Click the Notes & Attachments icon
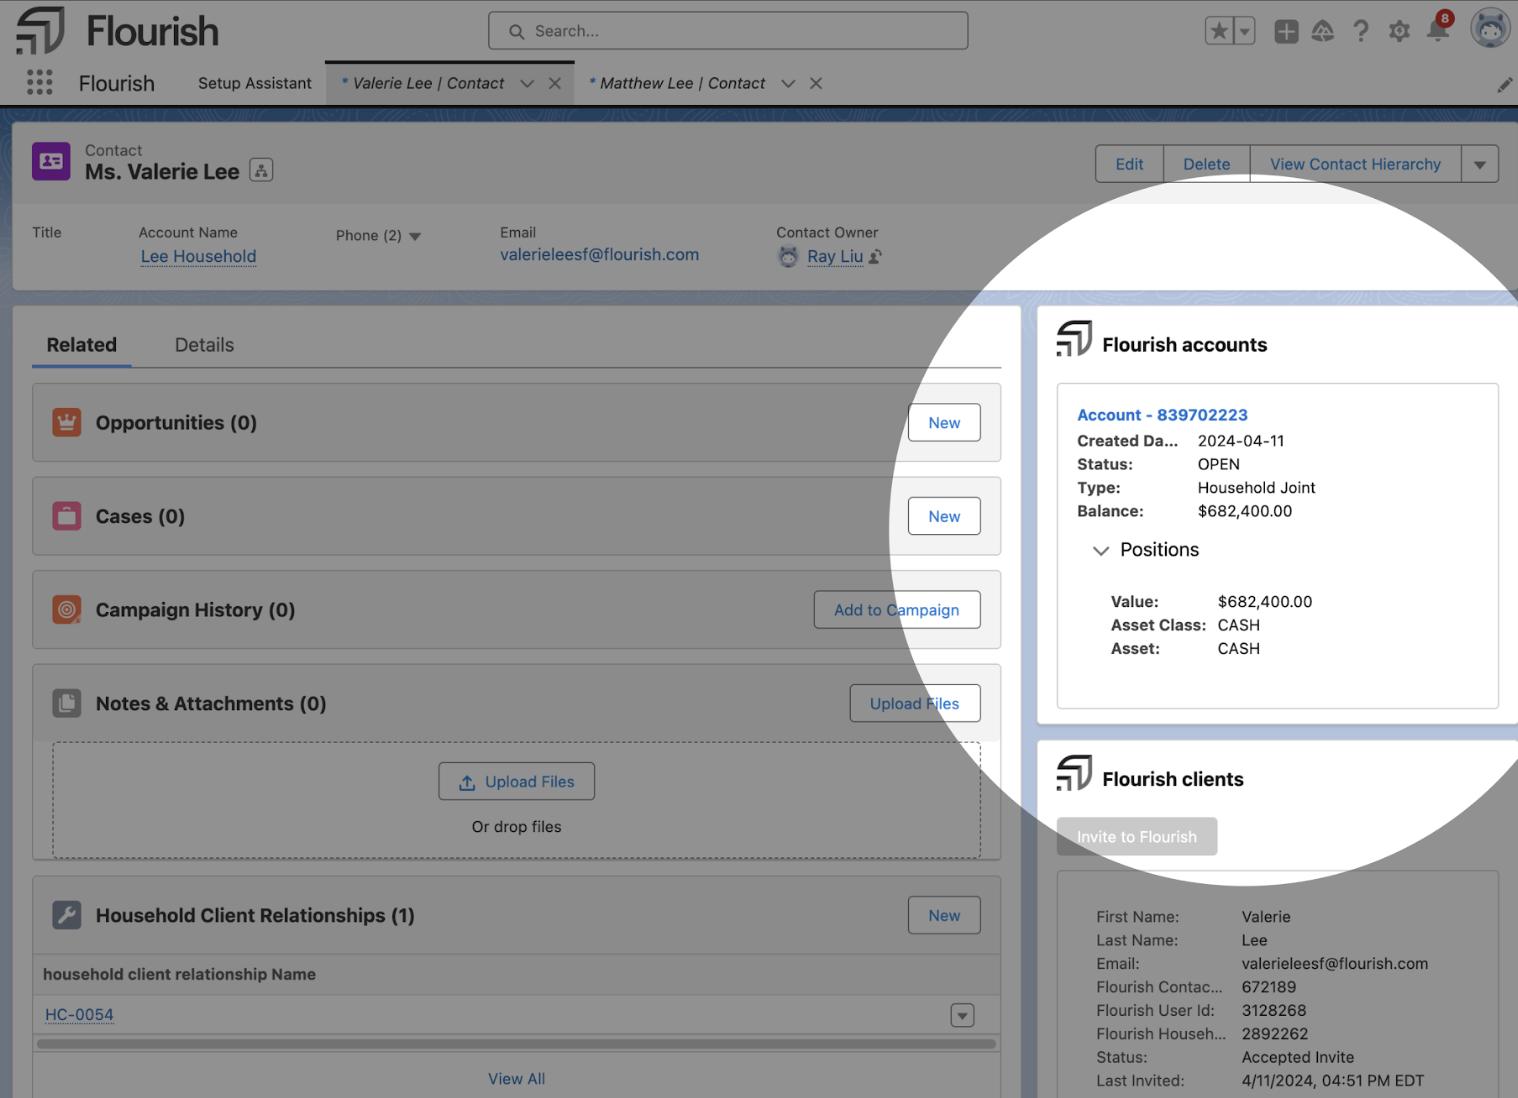 tap(66, 703)
